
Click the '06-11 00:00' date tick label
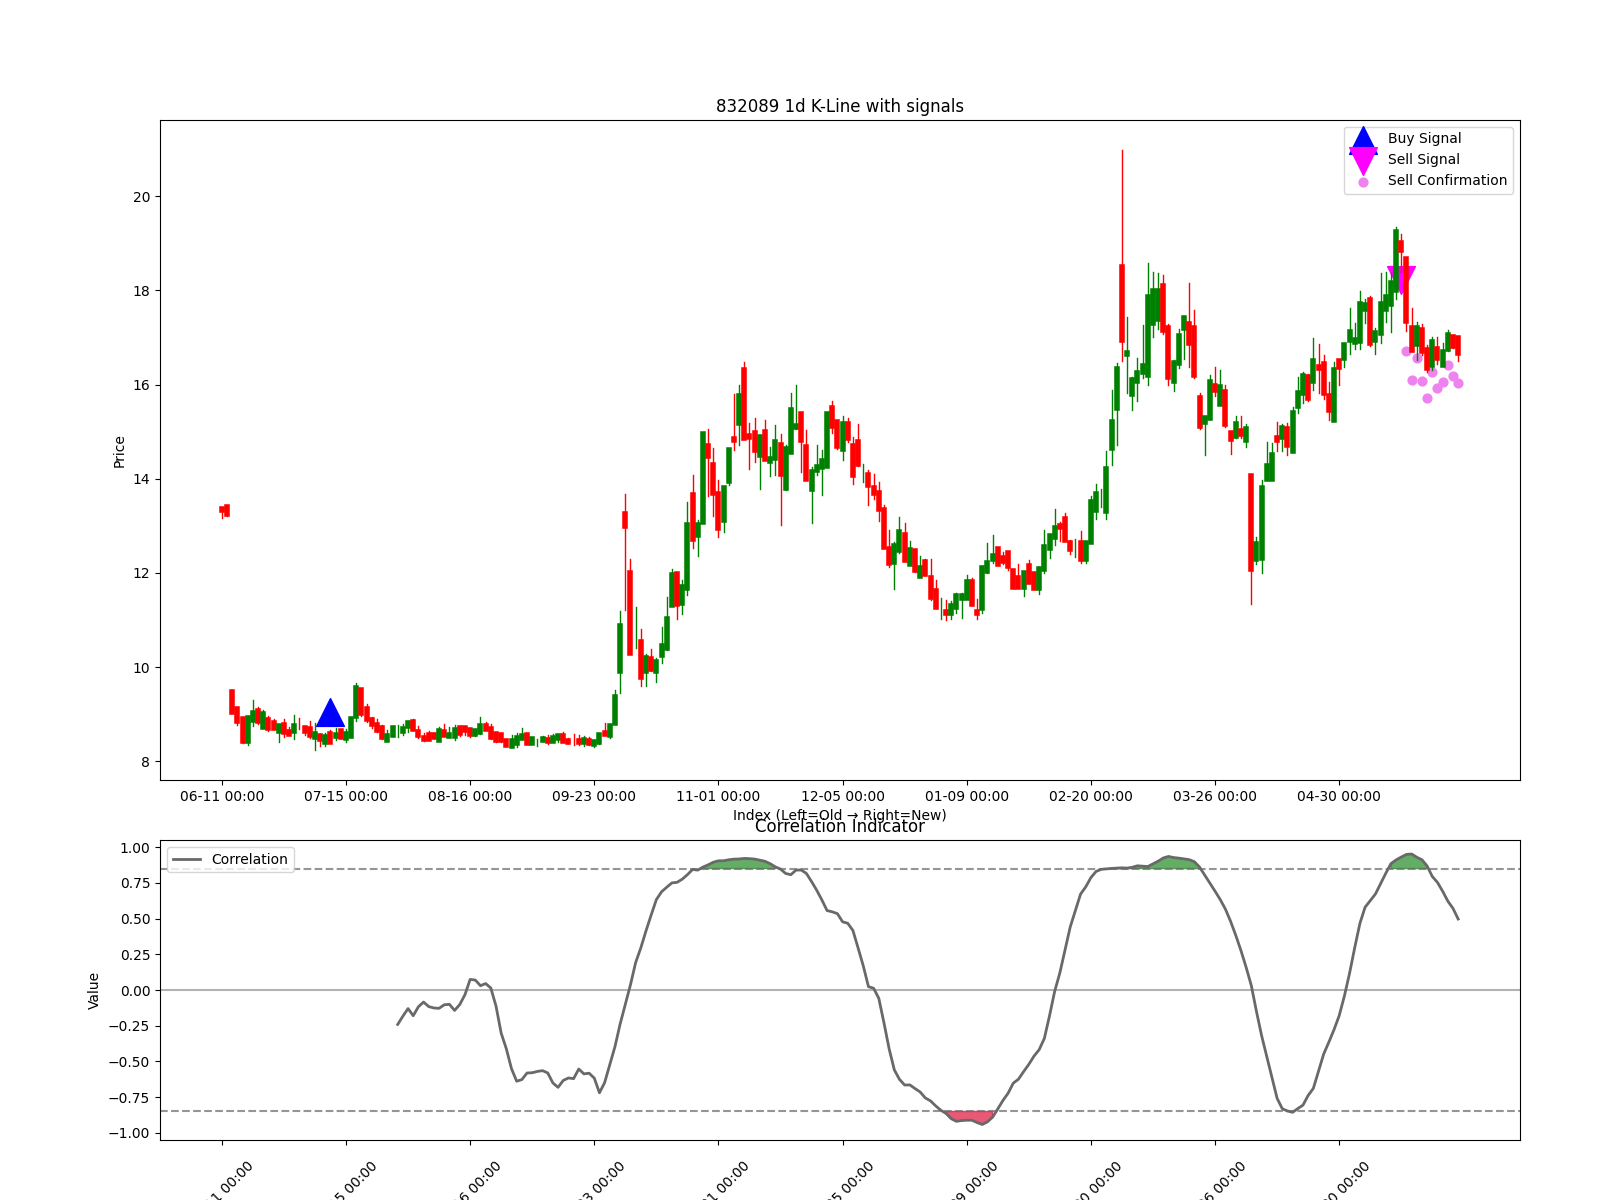(x=222, y=797)
